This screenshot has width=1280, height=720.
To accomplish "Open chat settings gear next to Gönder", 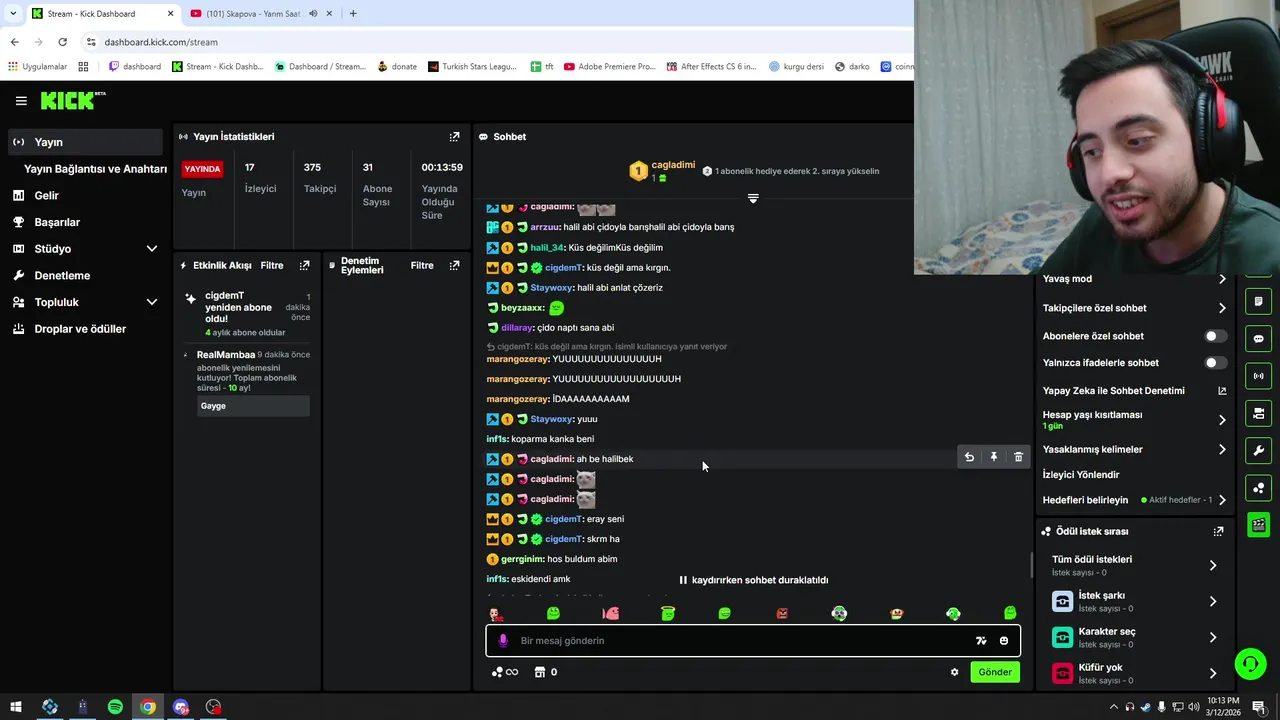I will coord(955,672).
